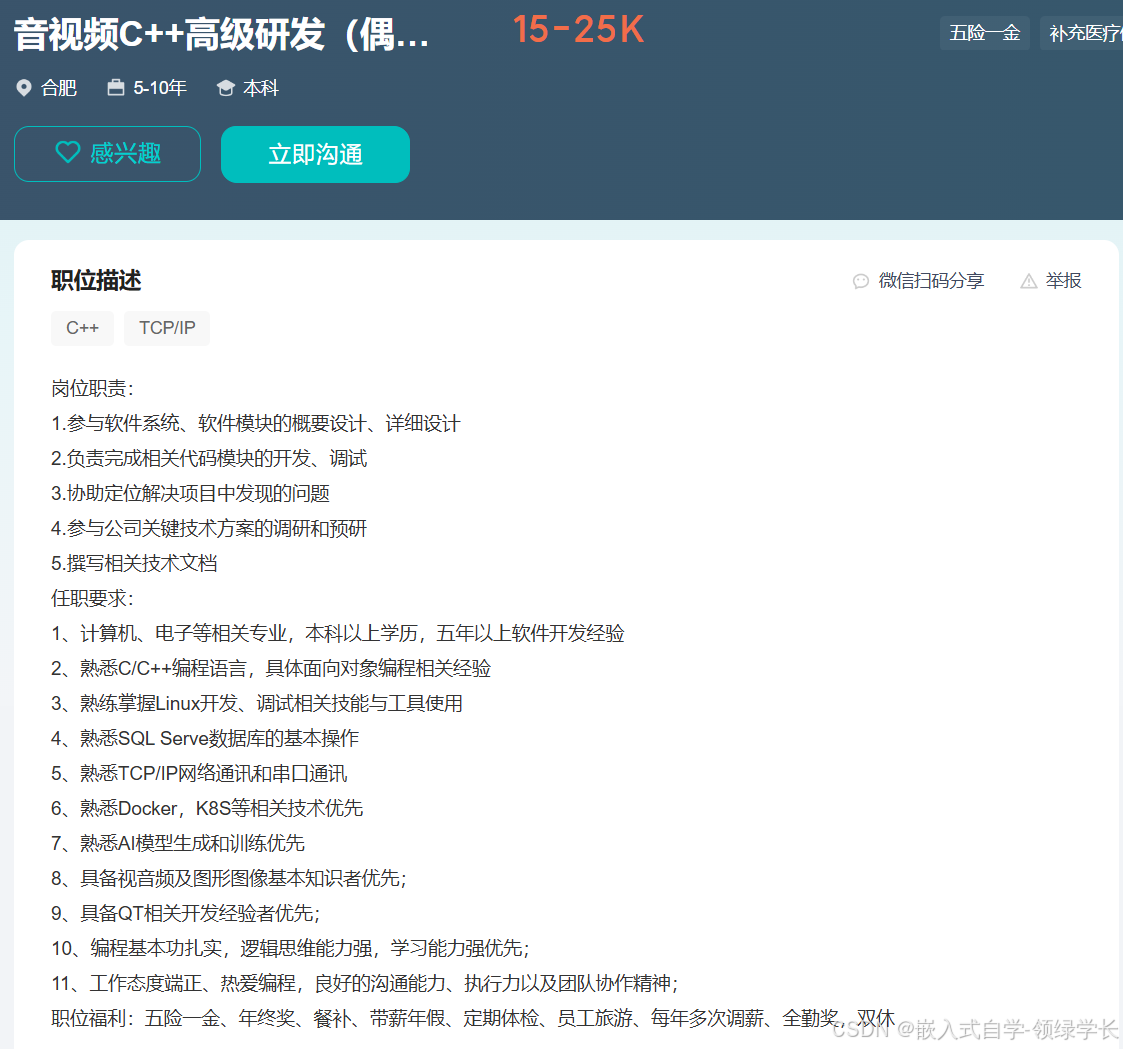Screen dimensions: 1123x1049
Task: Click the 立即沟通 button
Action: [315, 154]
